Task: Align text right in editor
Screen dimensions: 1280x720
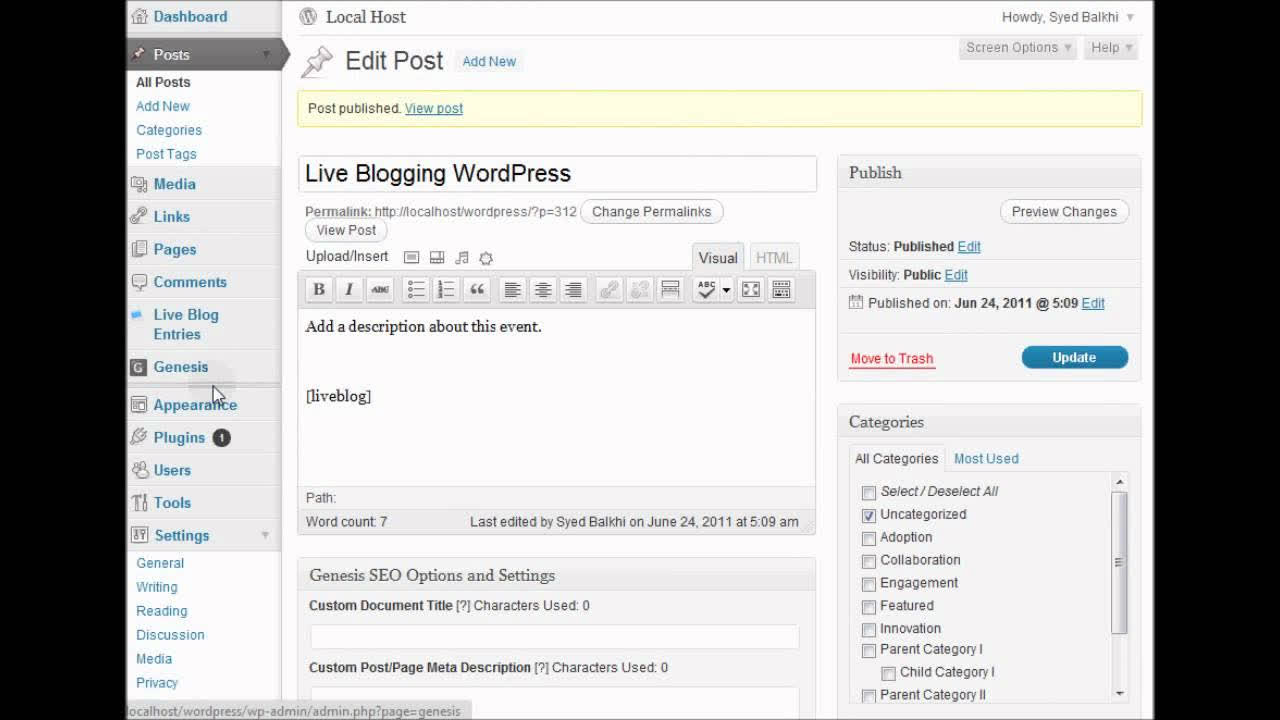Action: tap(573, 290)
